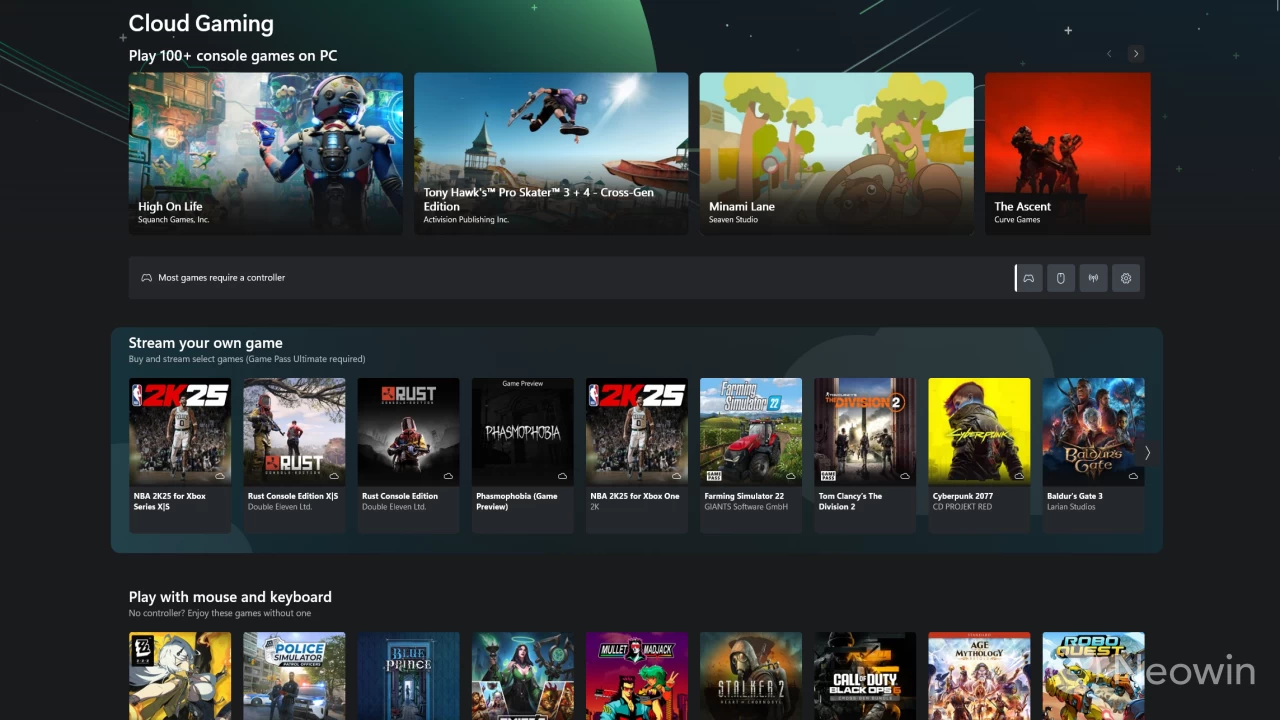Select the Cyberpunk 2077 cover art
The image size is (1280, 720).
point(979,431)
